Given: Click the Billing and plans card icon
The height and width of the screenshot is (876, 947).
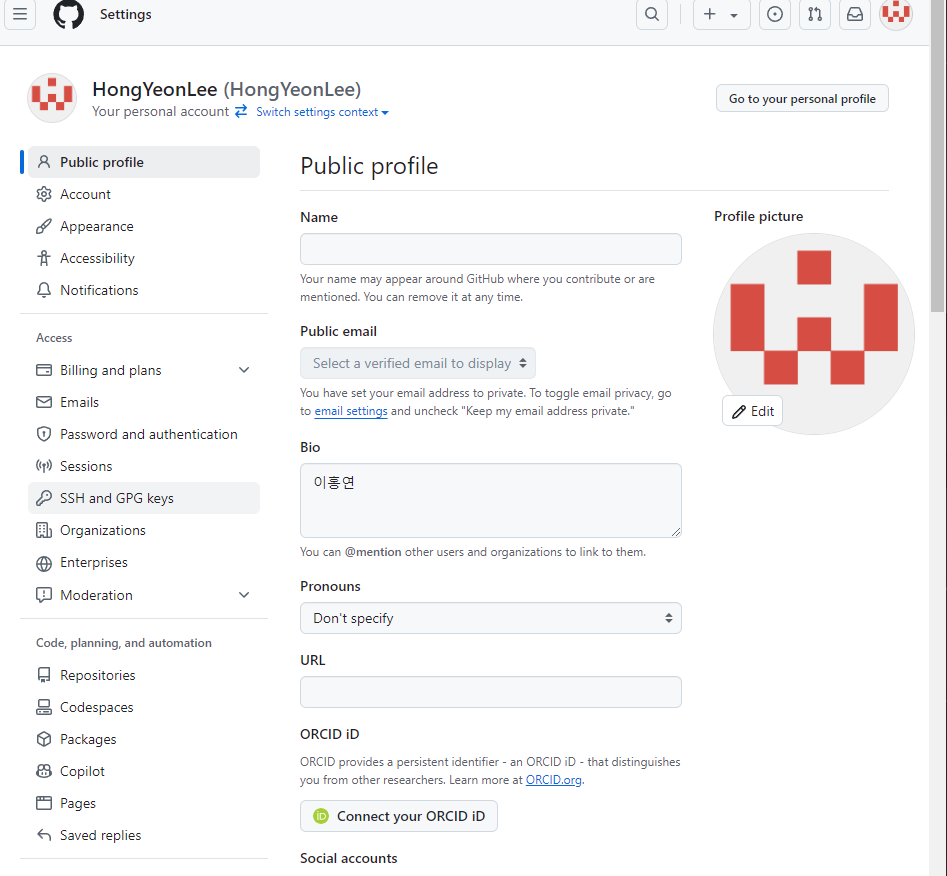Looking at the screenshot, I should point(44,370).
